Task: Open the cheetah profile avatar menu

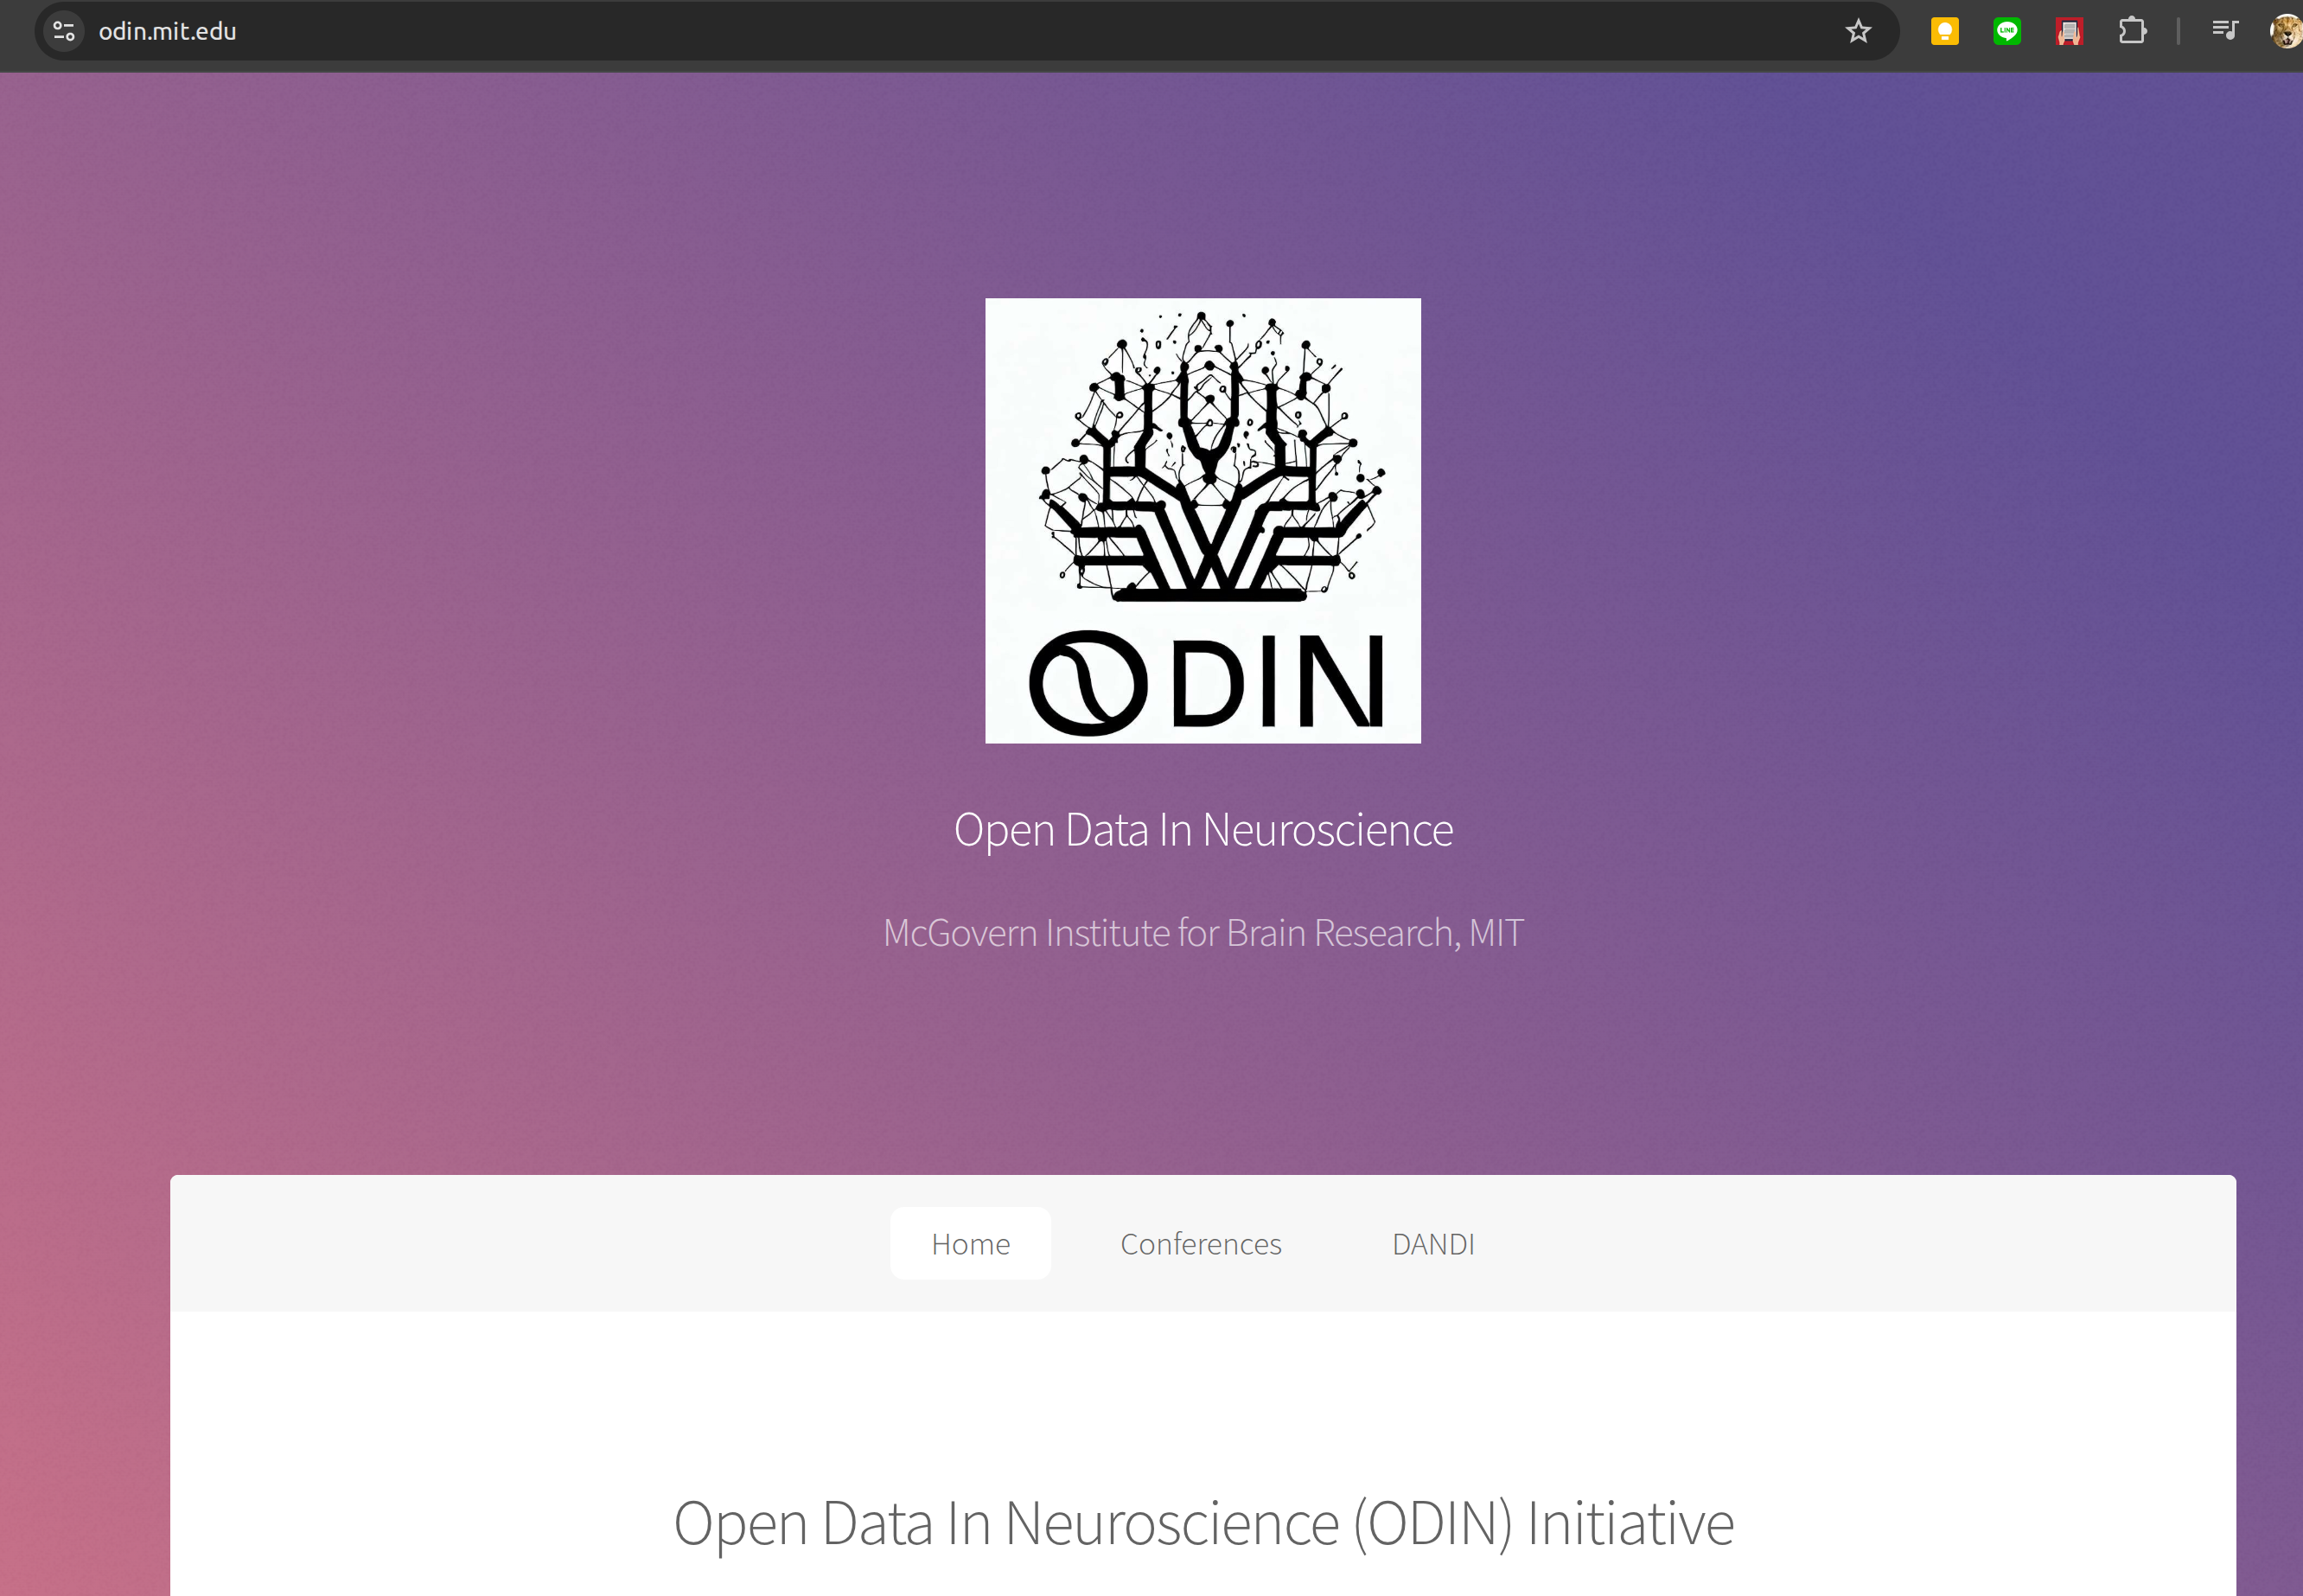Action: pyautogui.click(x=2286, y=31)
